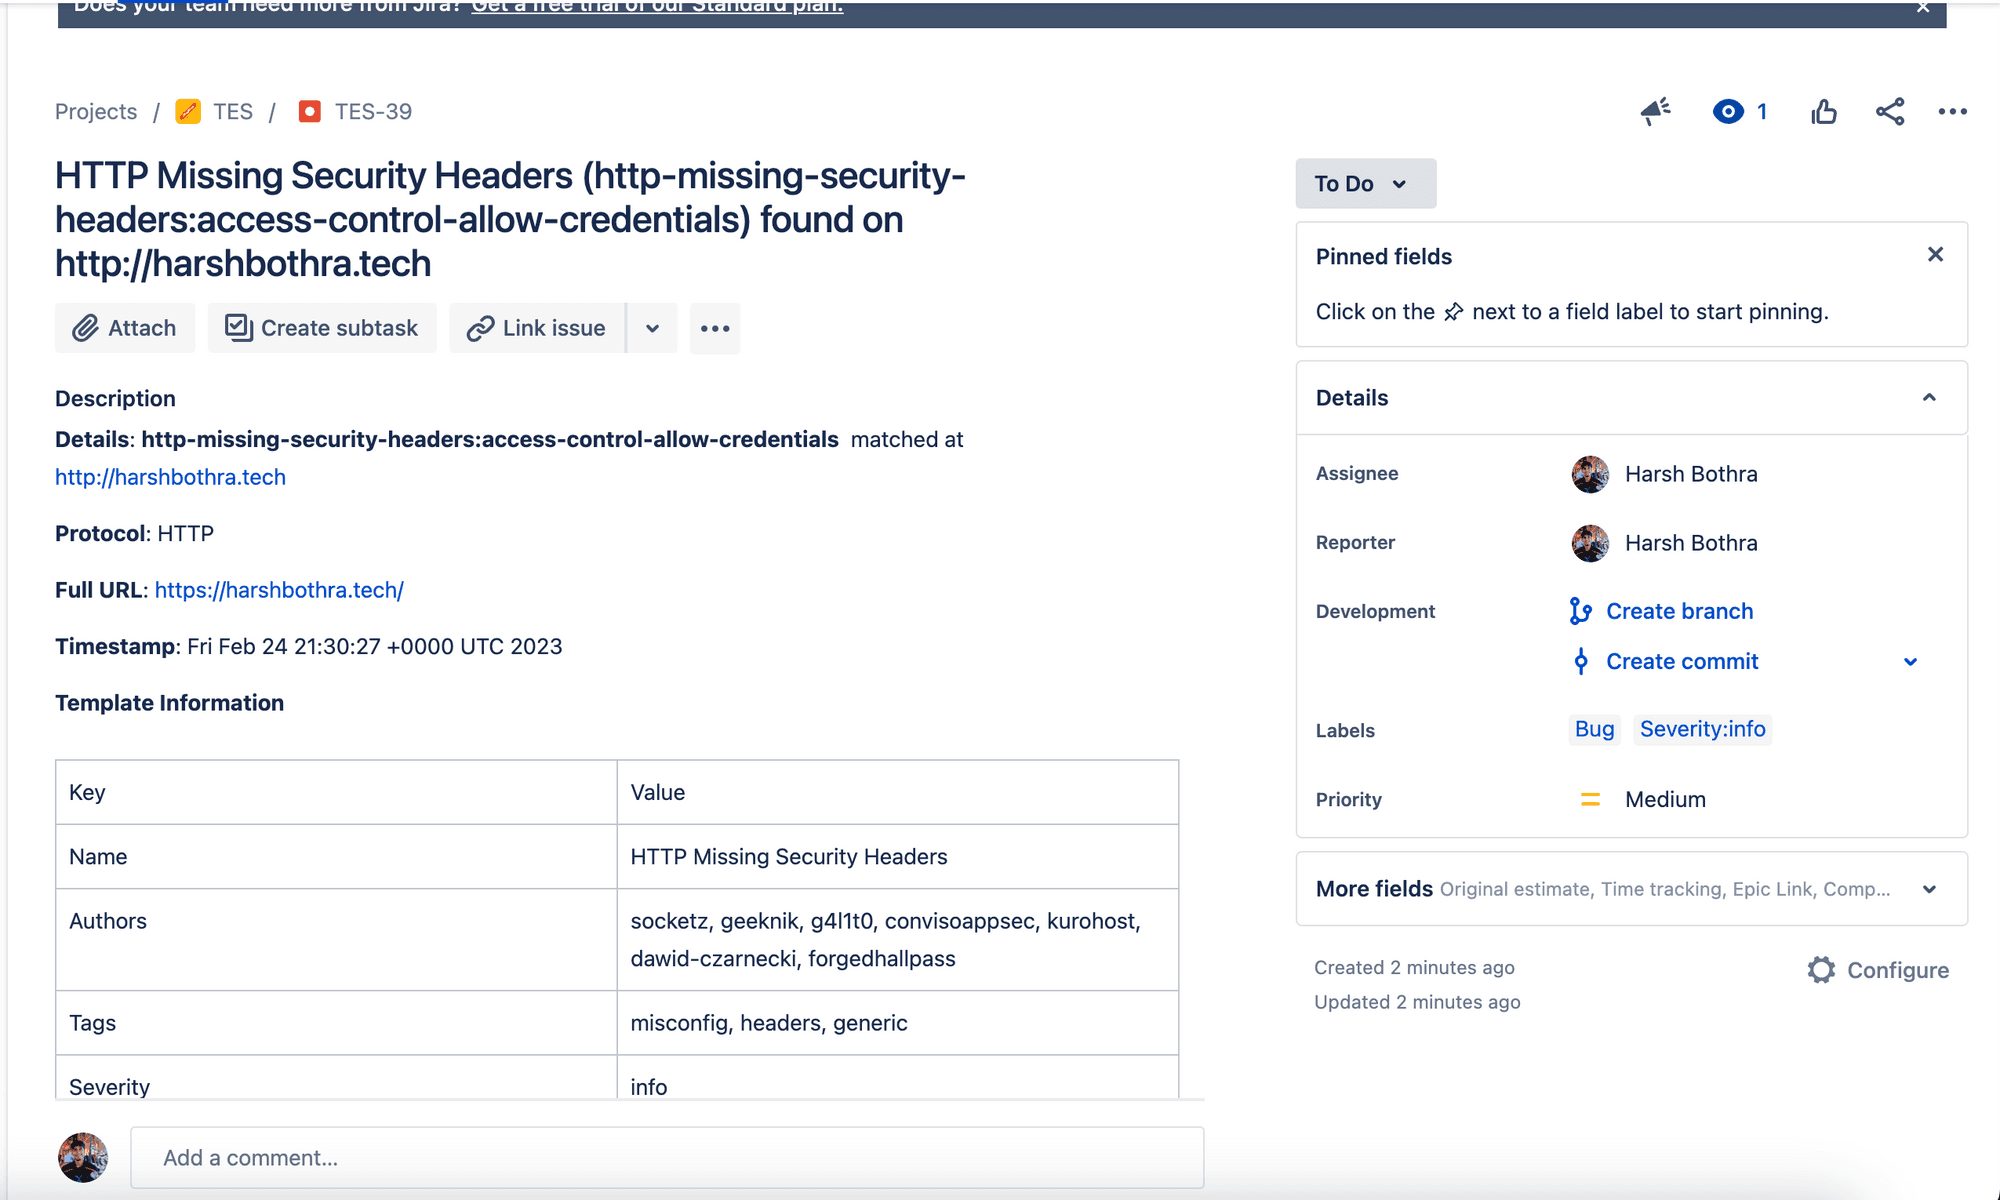Click the Severity:info label
The image size is (2000, 1200).
(1702, 729)
